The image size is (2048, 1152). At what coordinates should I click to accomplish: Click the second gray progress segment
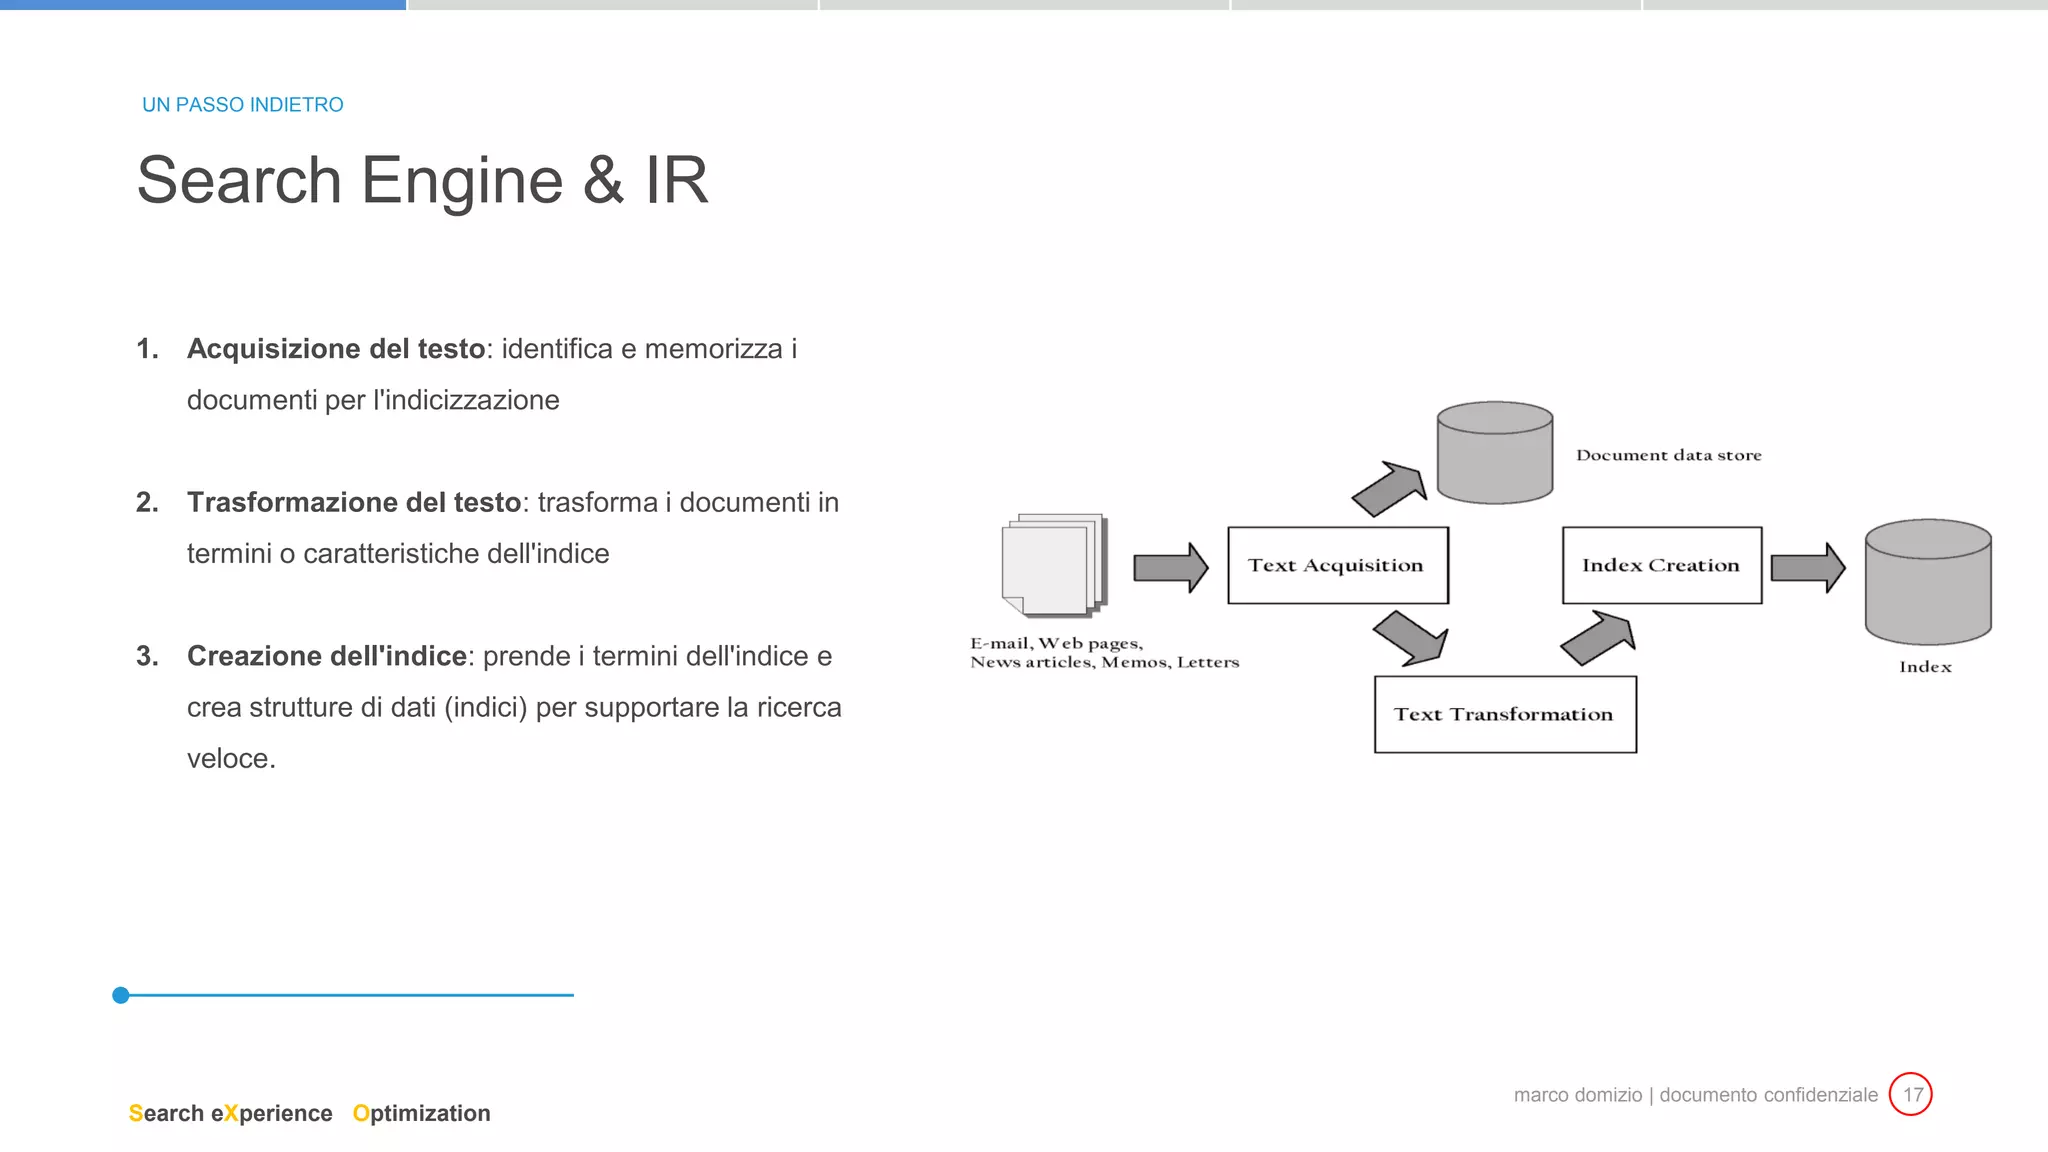613,5
